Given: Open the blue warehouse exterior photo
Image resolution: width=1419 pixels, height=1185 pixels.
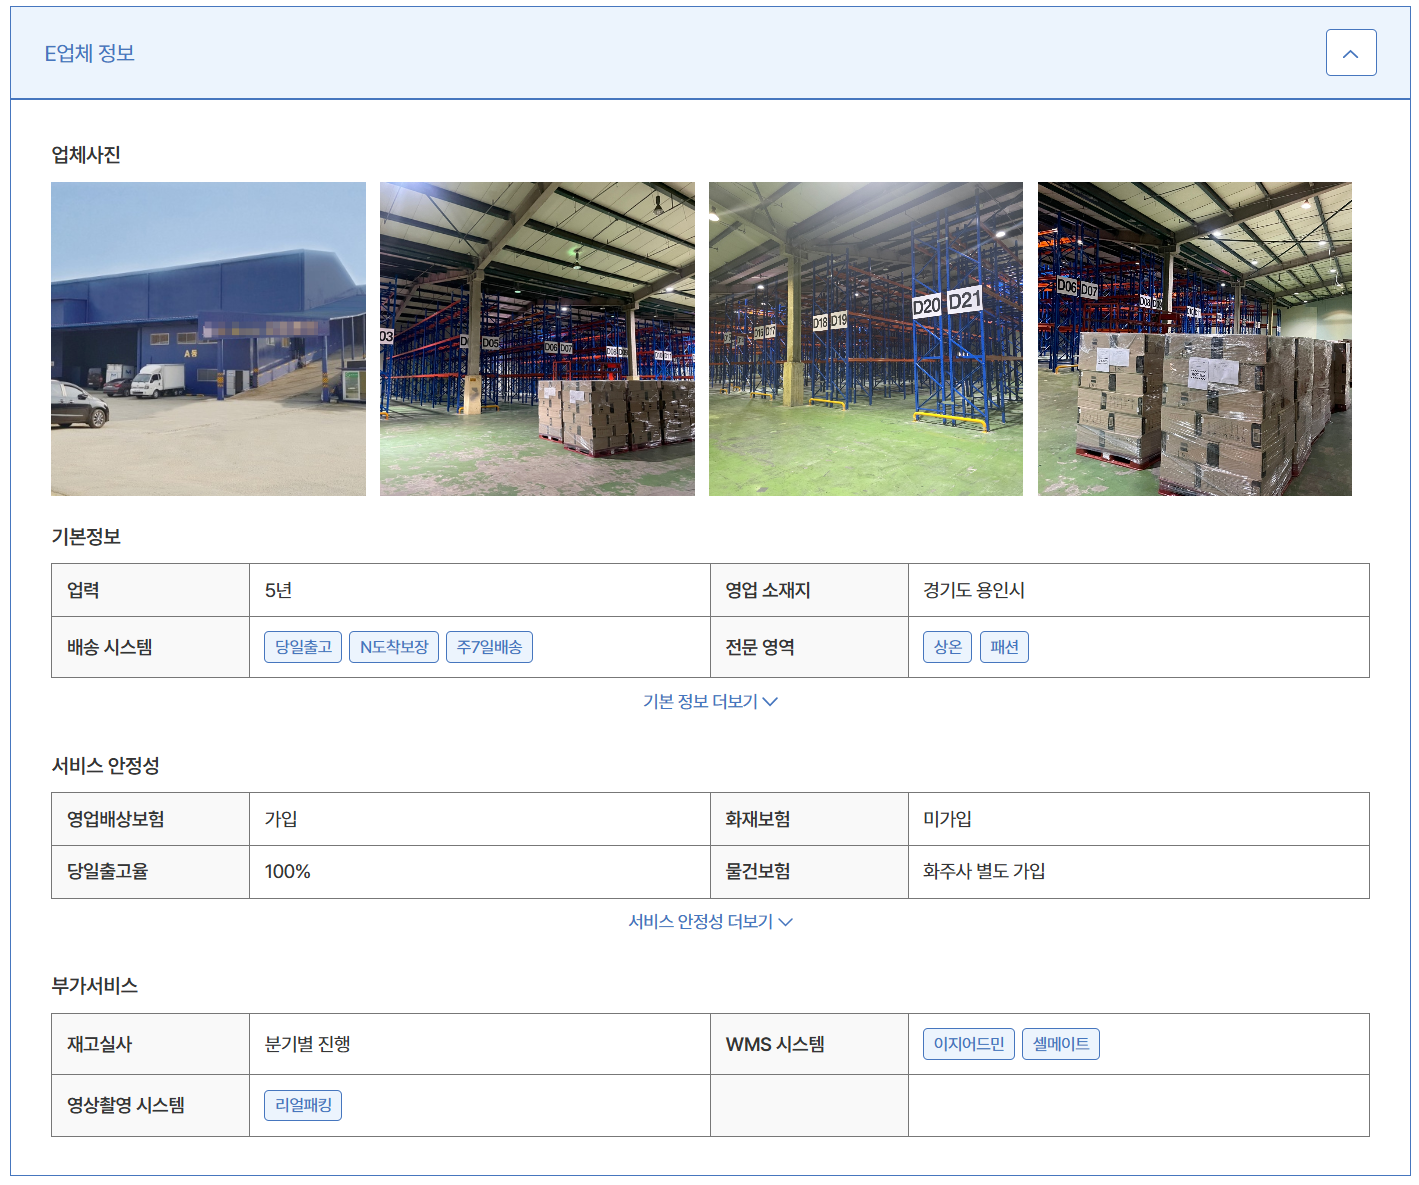Looking at the screenshot, I should click(x=208, y=339).
